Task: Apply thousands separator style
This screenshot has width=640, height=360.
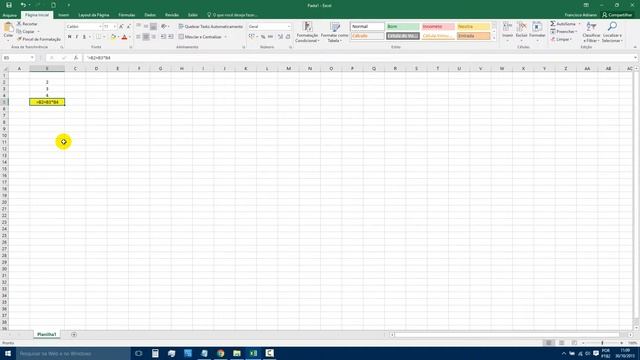Action: (270, 37)
